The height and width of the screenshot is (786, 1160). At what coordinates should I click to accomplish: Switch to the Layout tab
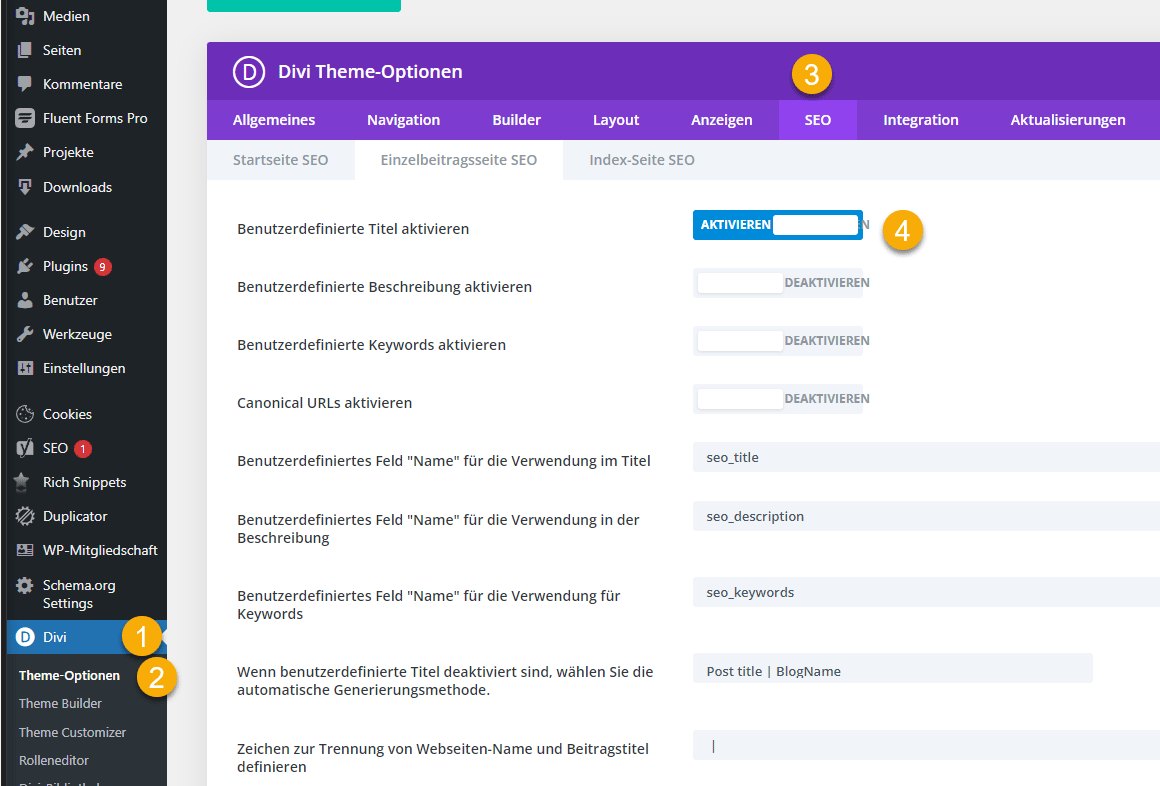point(616,120)
